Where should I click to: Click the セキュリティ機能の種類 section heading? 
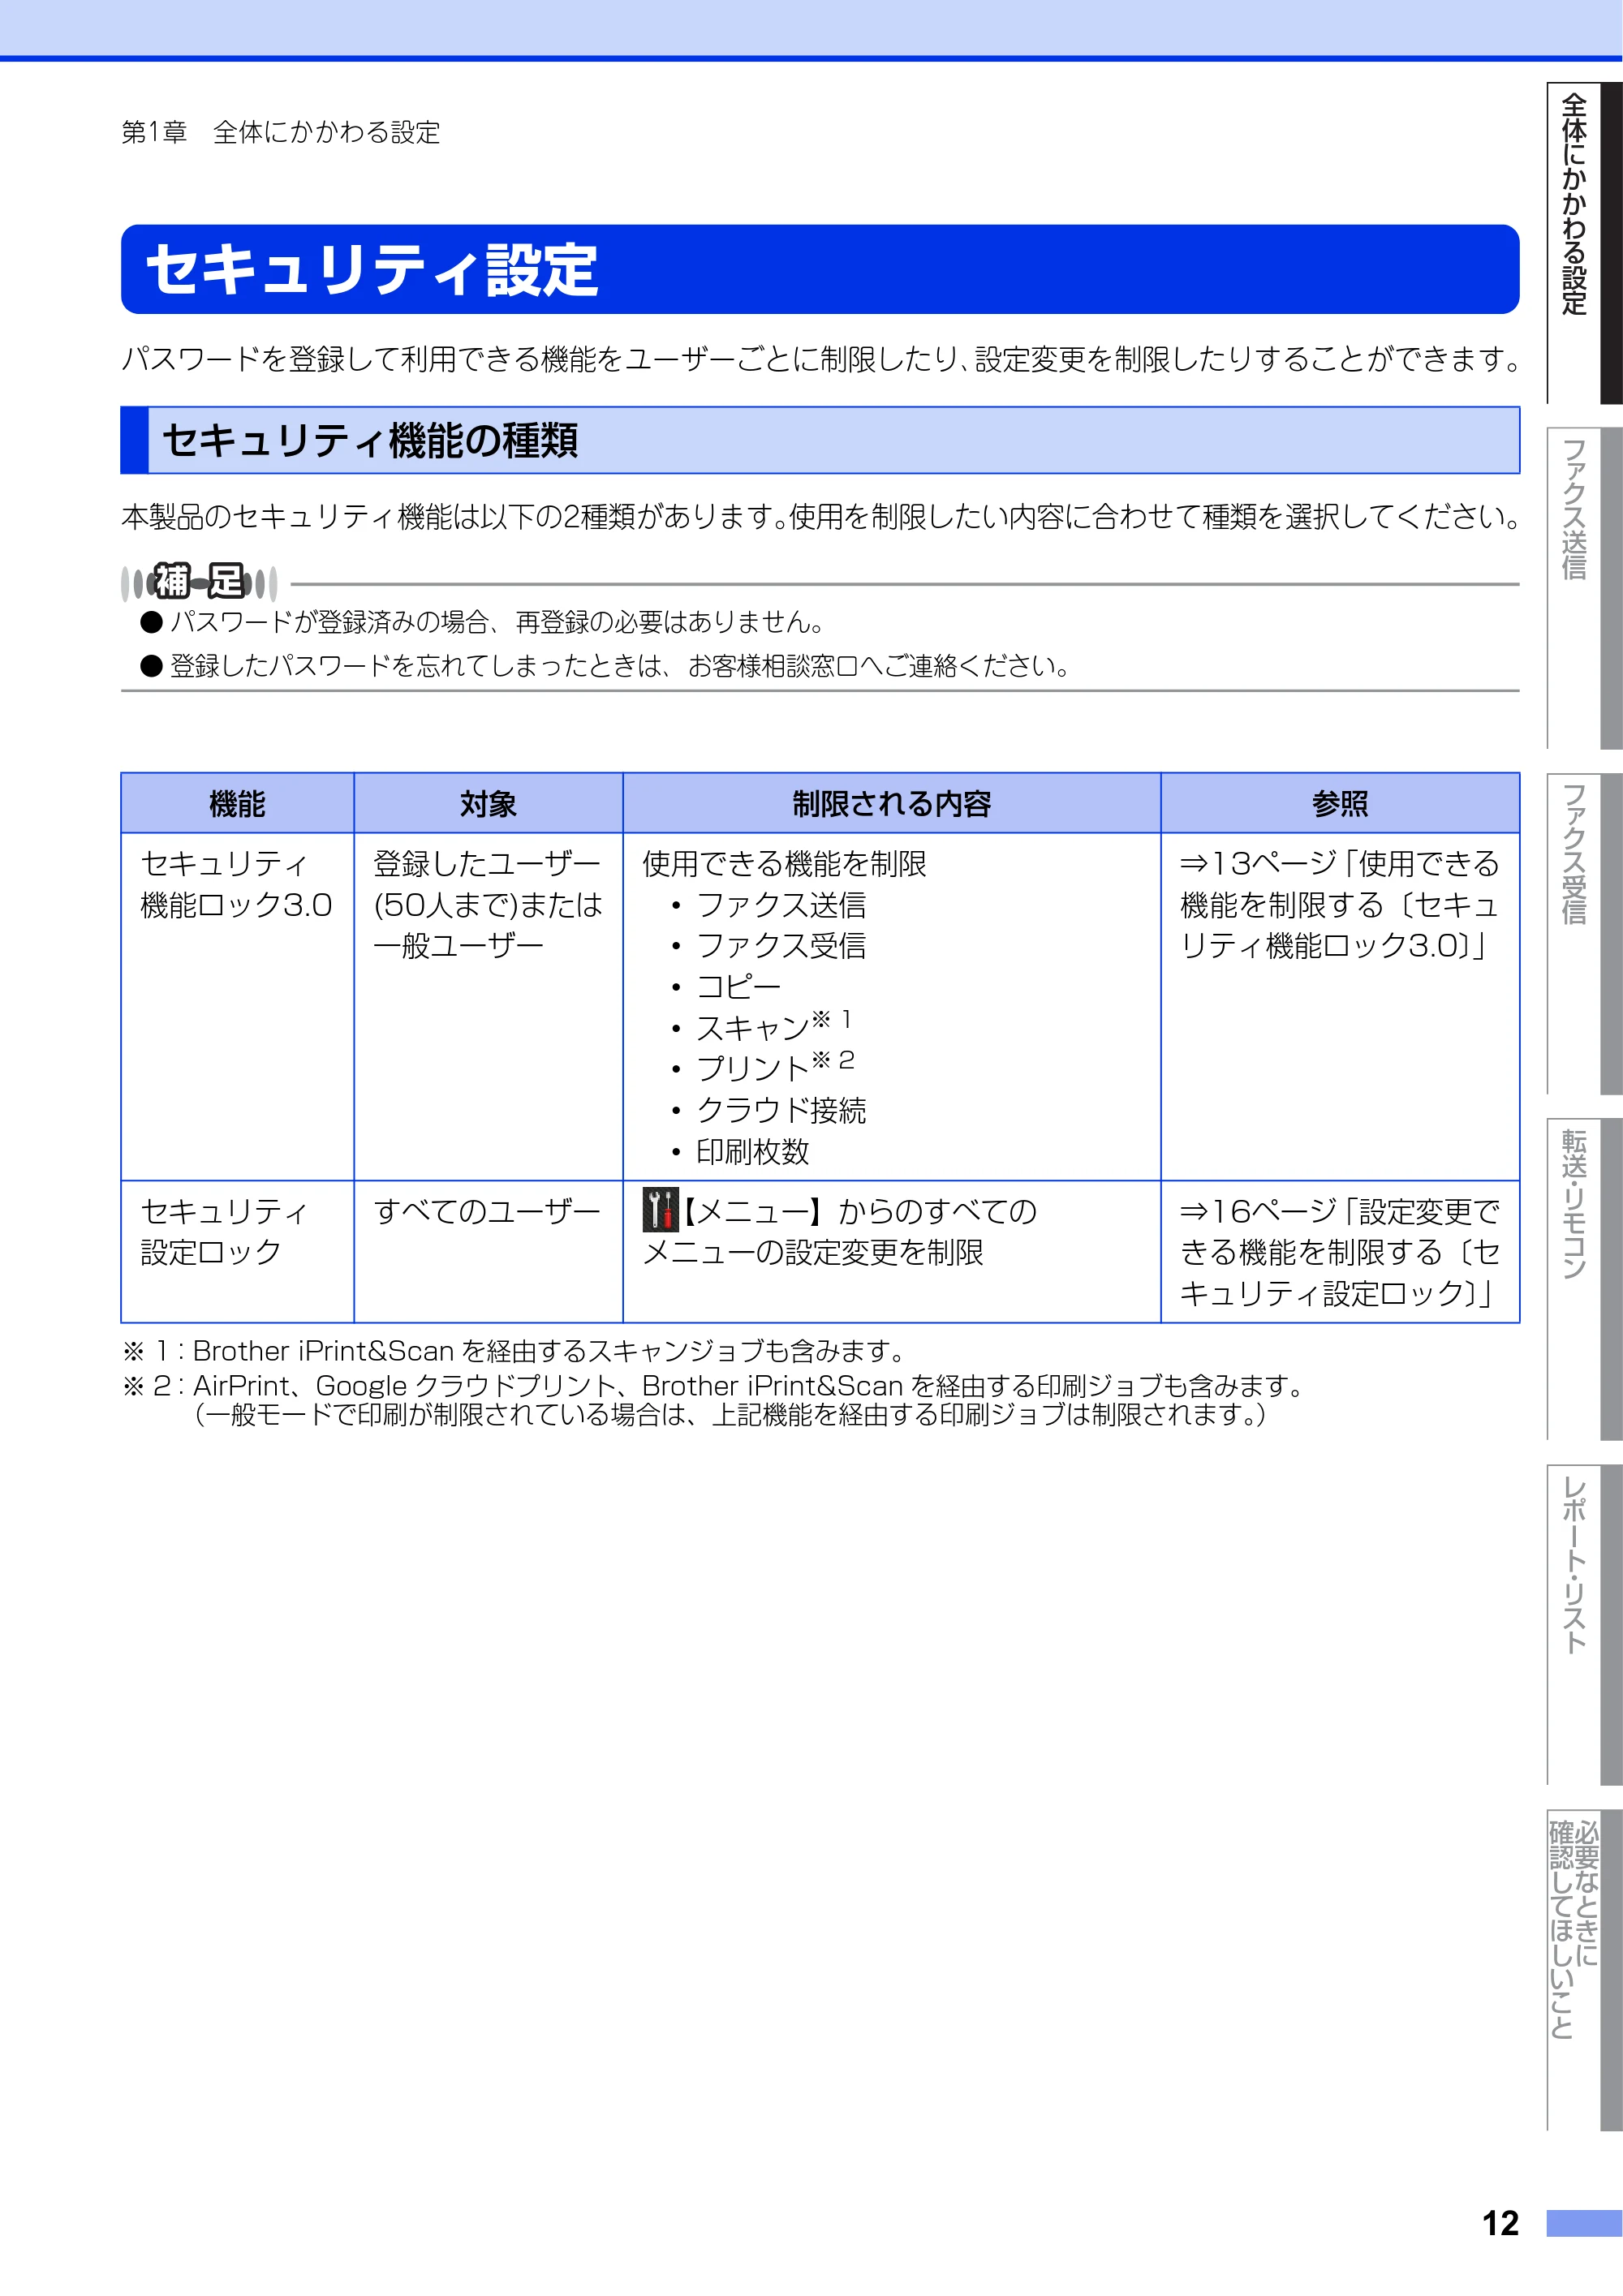click(820, 440)
